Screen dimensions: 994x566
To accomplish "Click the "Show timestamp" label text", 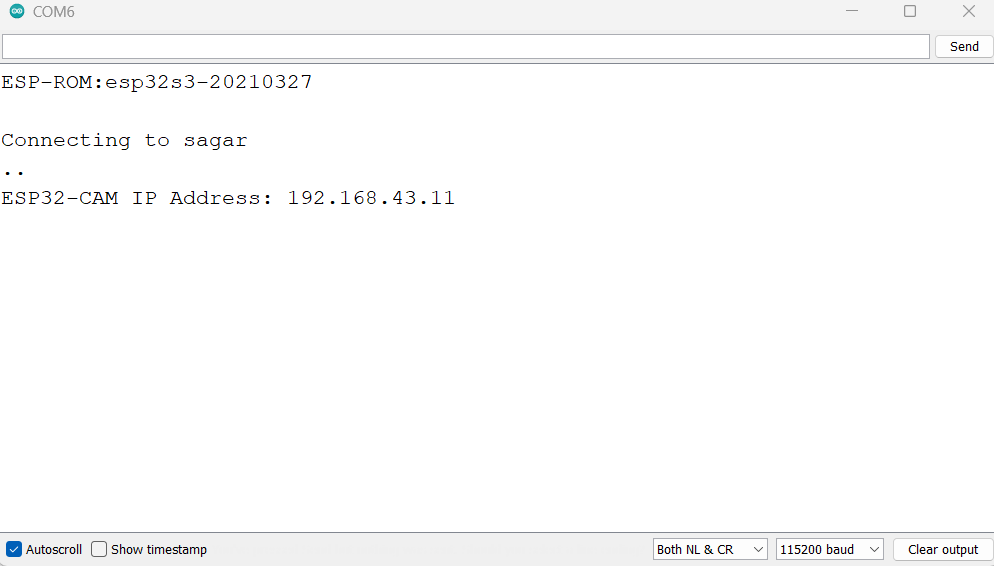I will click(159, 549).
